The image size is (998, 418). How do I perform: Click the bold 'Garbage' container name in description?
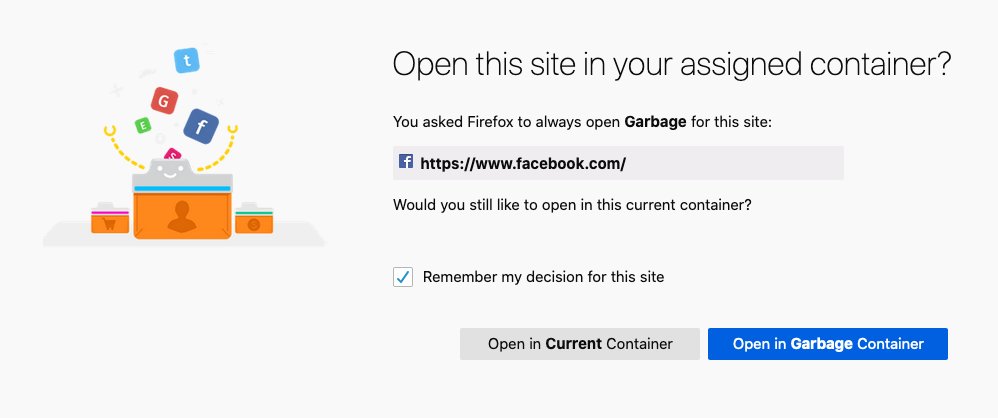tap(656, 122)
